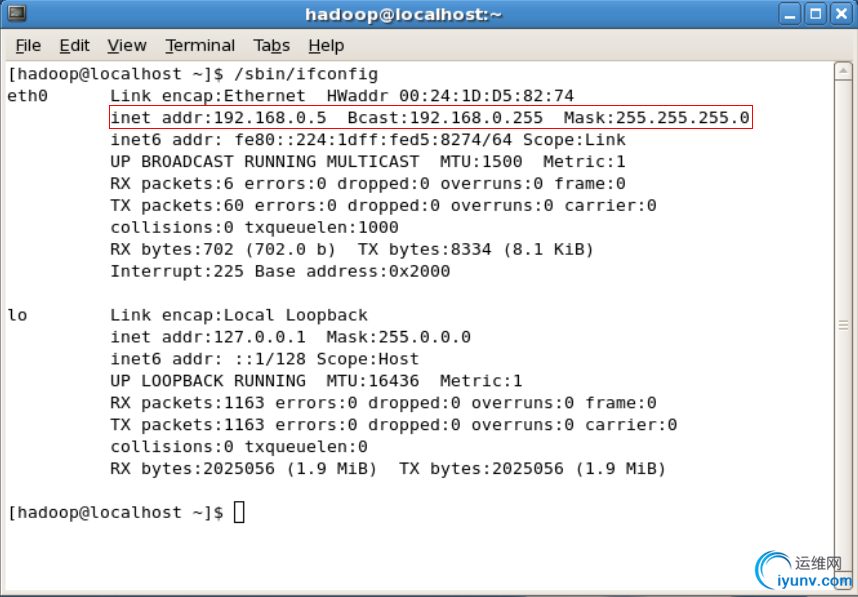The width and height of the screenshot is (858, 597).
Task: Open the Edit menu
Action: point(74,45)
